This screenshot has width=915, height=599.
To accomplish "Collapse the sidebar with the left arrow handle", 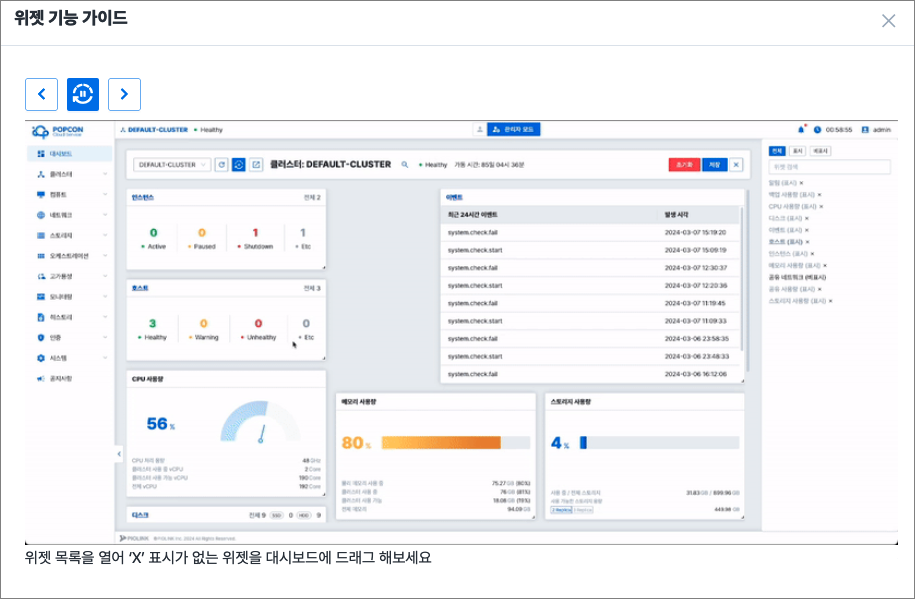I will click(118, 453).
